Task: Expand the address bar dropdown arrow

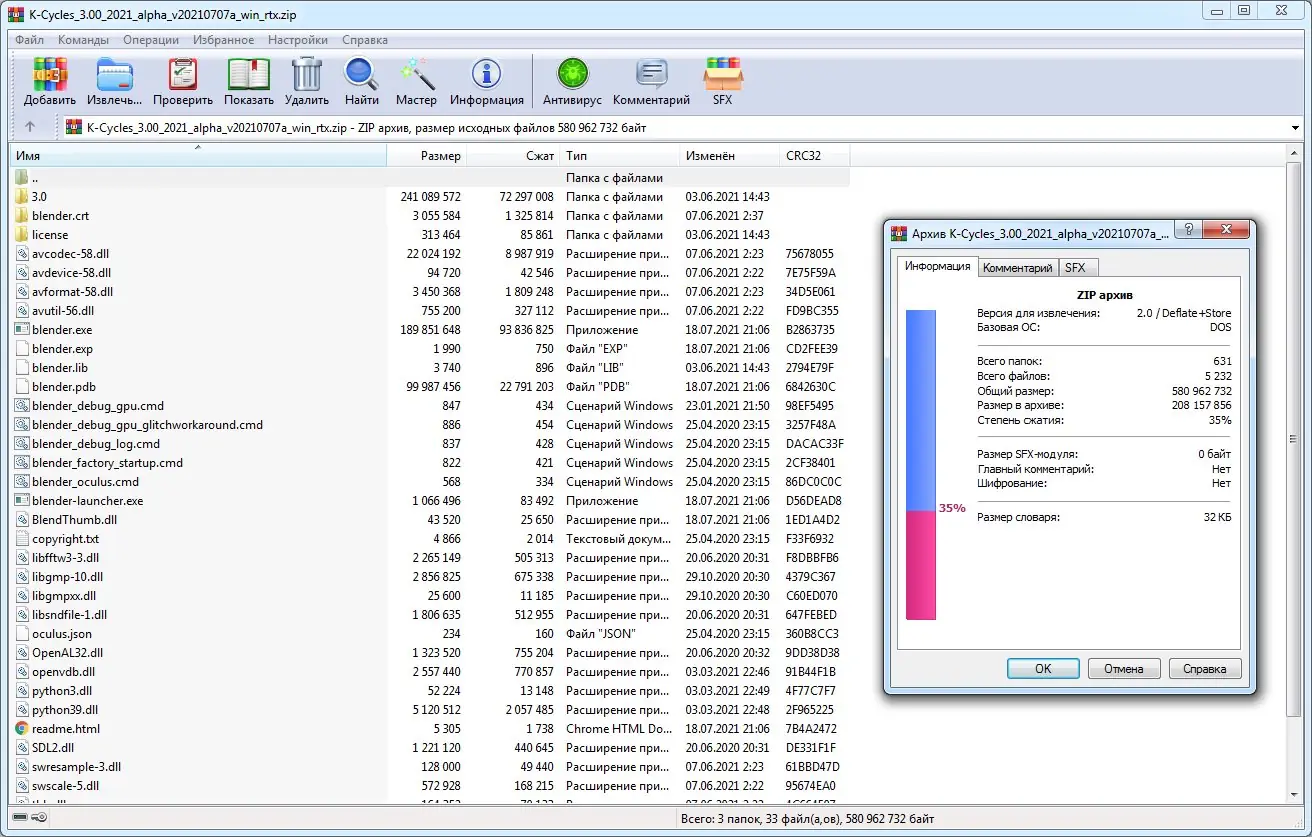Action: [1296, 128]
